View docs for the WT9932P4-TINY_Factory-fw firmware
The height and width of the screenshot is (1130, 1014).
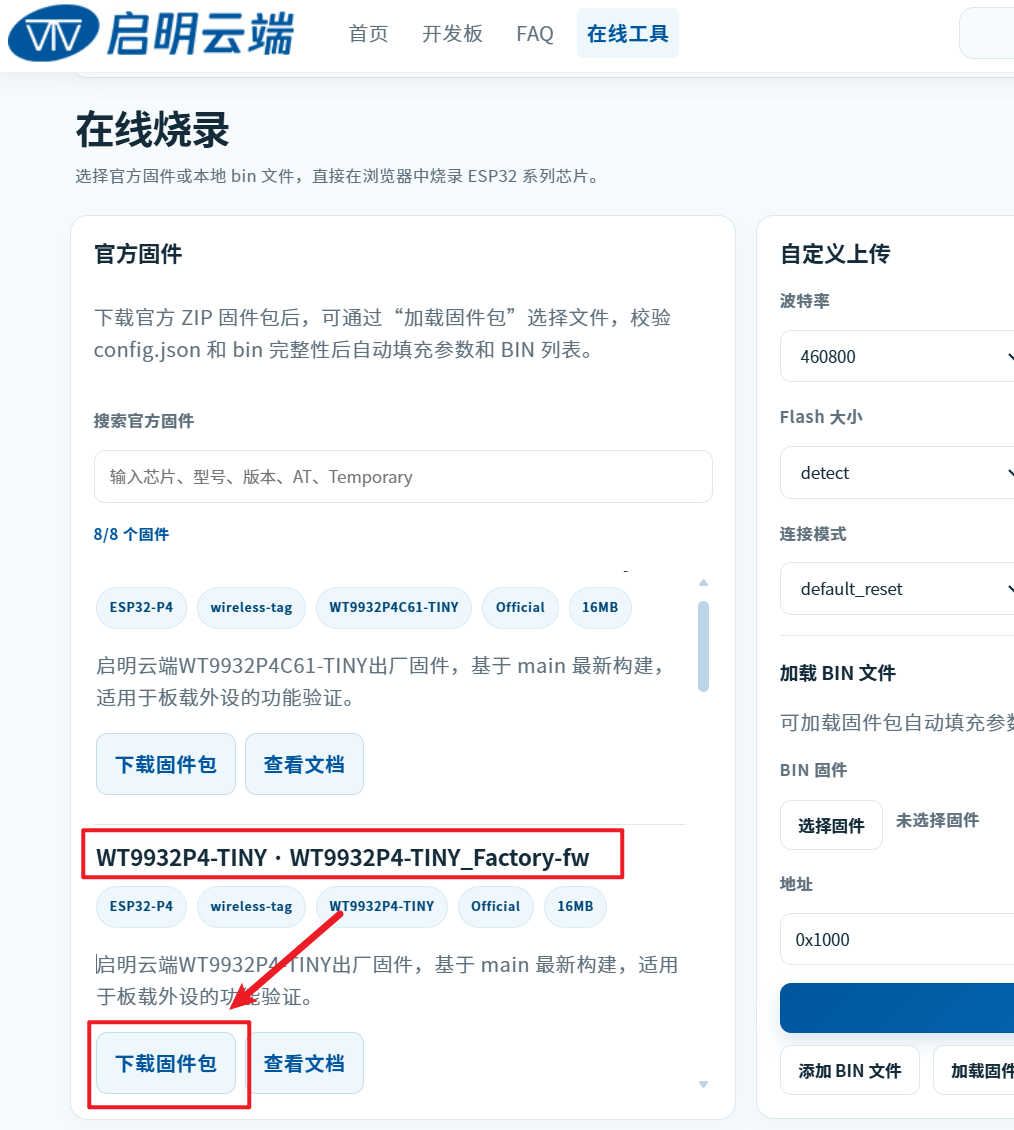(x=304, y=1063)
